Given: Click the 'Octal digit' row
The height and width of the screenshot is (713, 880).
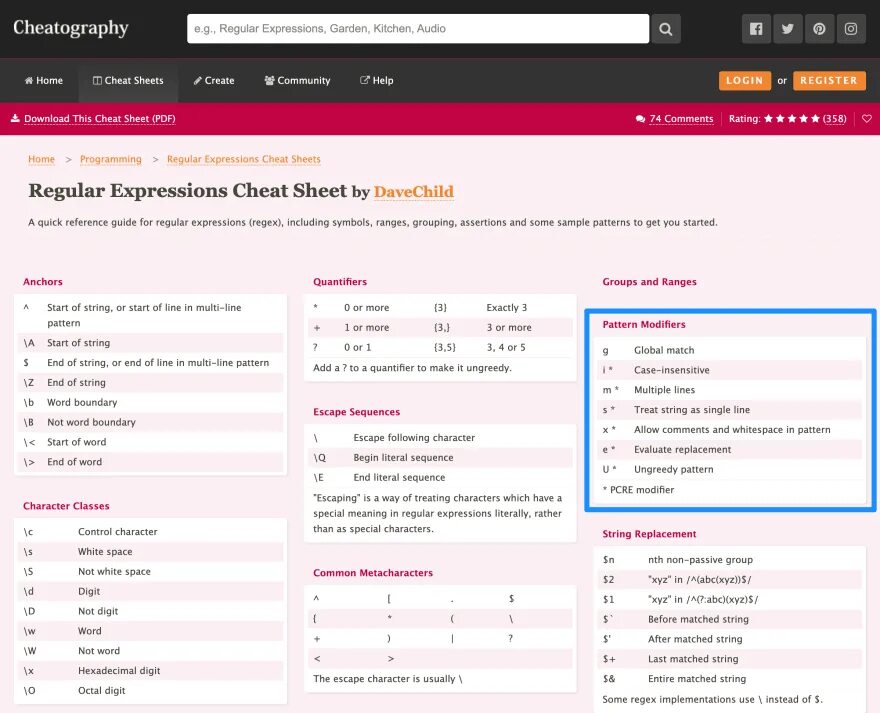Looking at the screenshot, I should 150,691.
